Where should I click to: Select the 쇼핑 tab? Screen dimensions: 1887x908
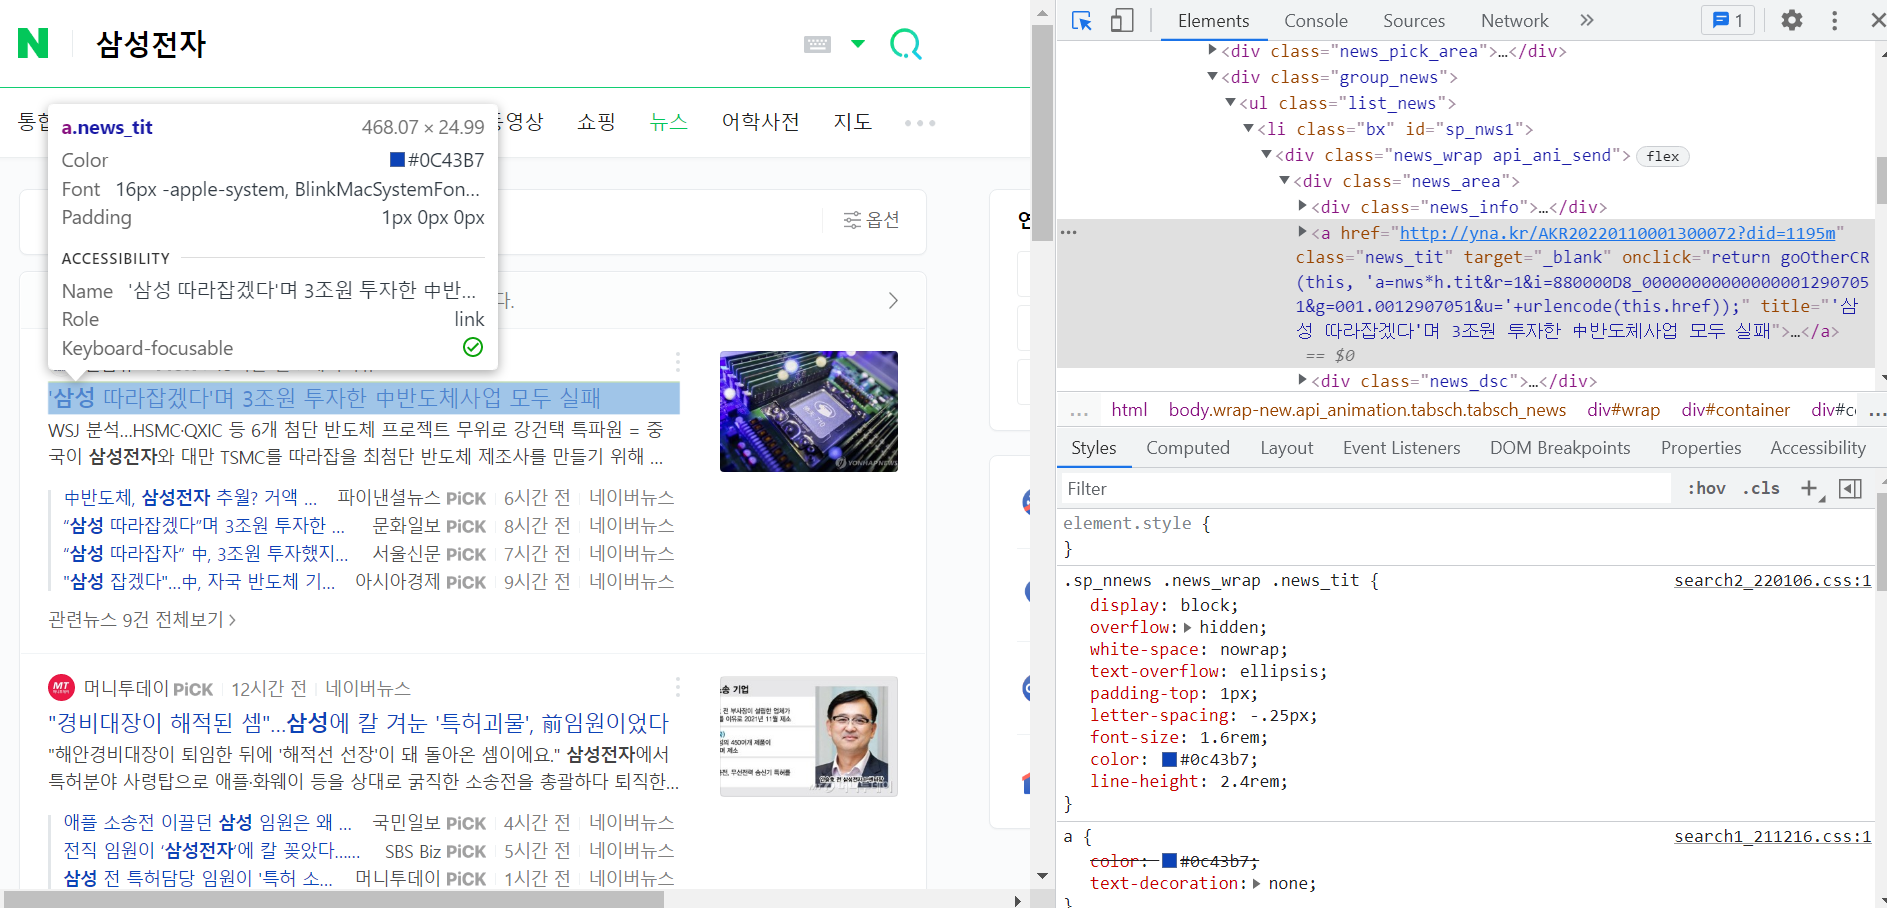click(596, 122)
